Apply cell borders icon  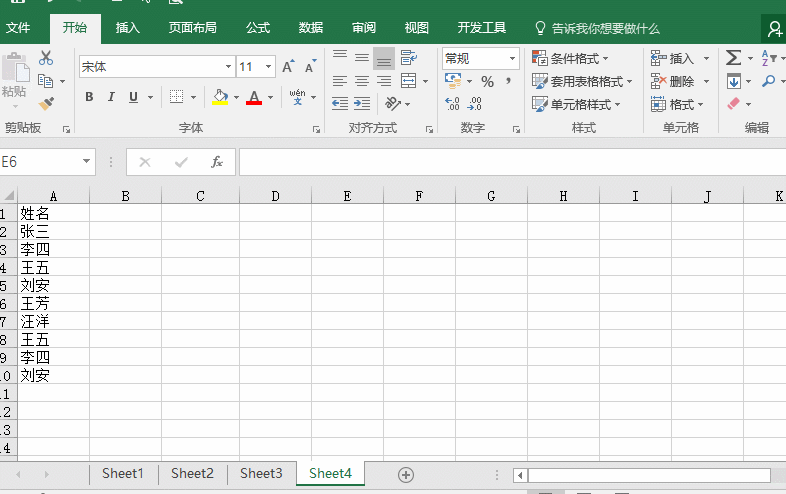click(x=176, y=97)
